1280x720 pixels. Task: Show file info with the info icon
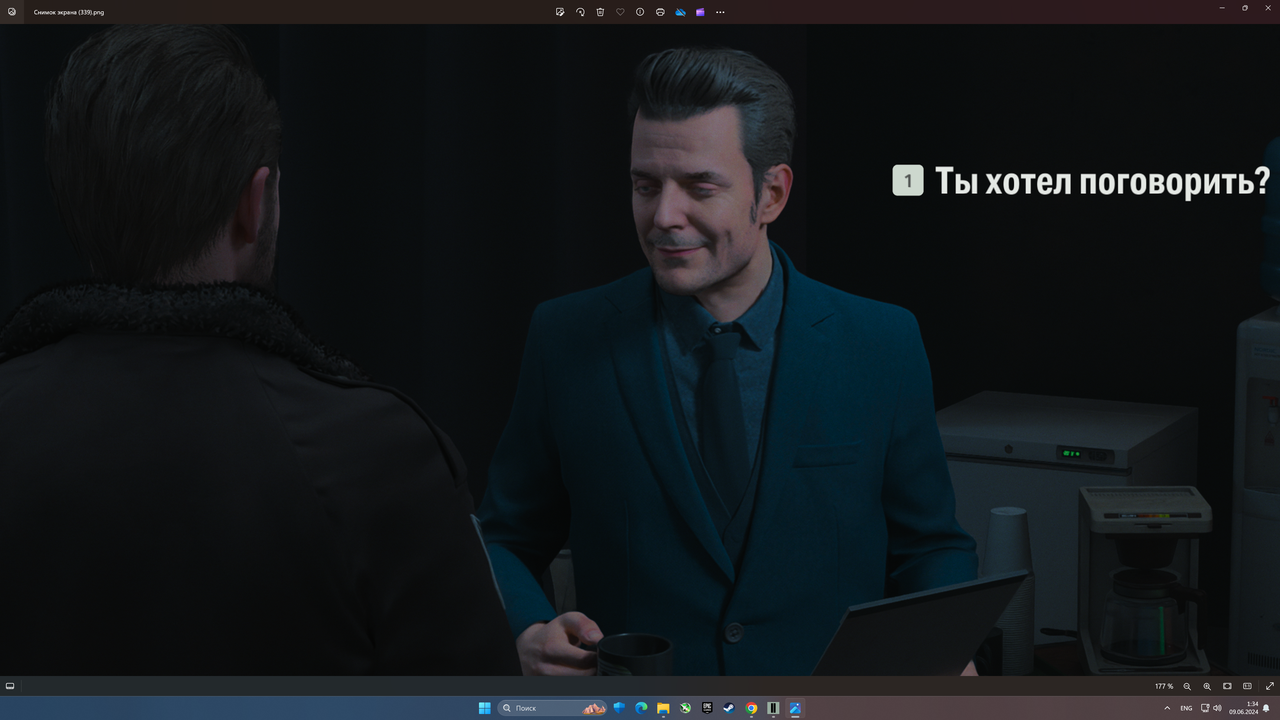[x=640, y=12]
